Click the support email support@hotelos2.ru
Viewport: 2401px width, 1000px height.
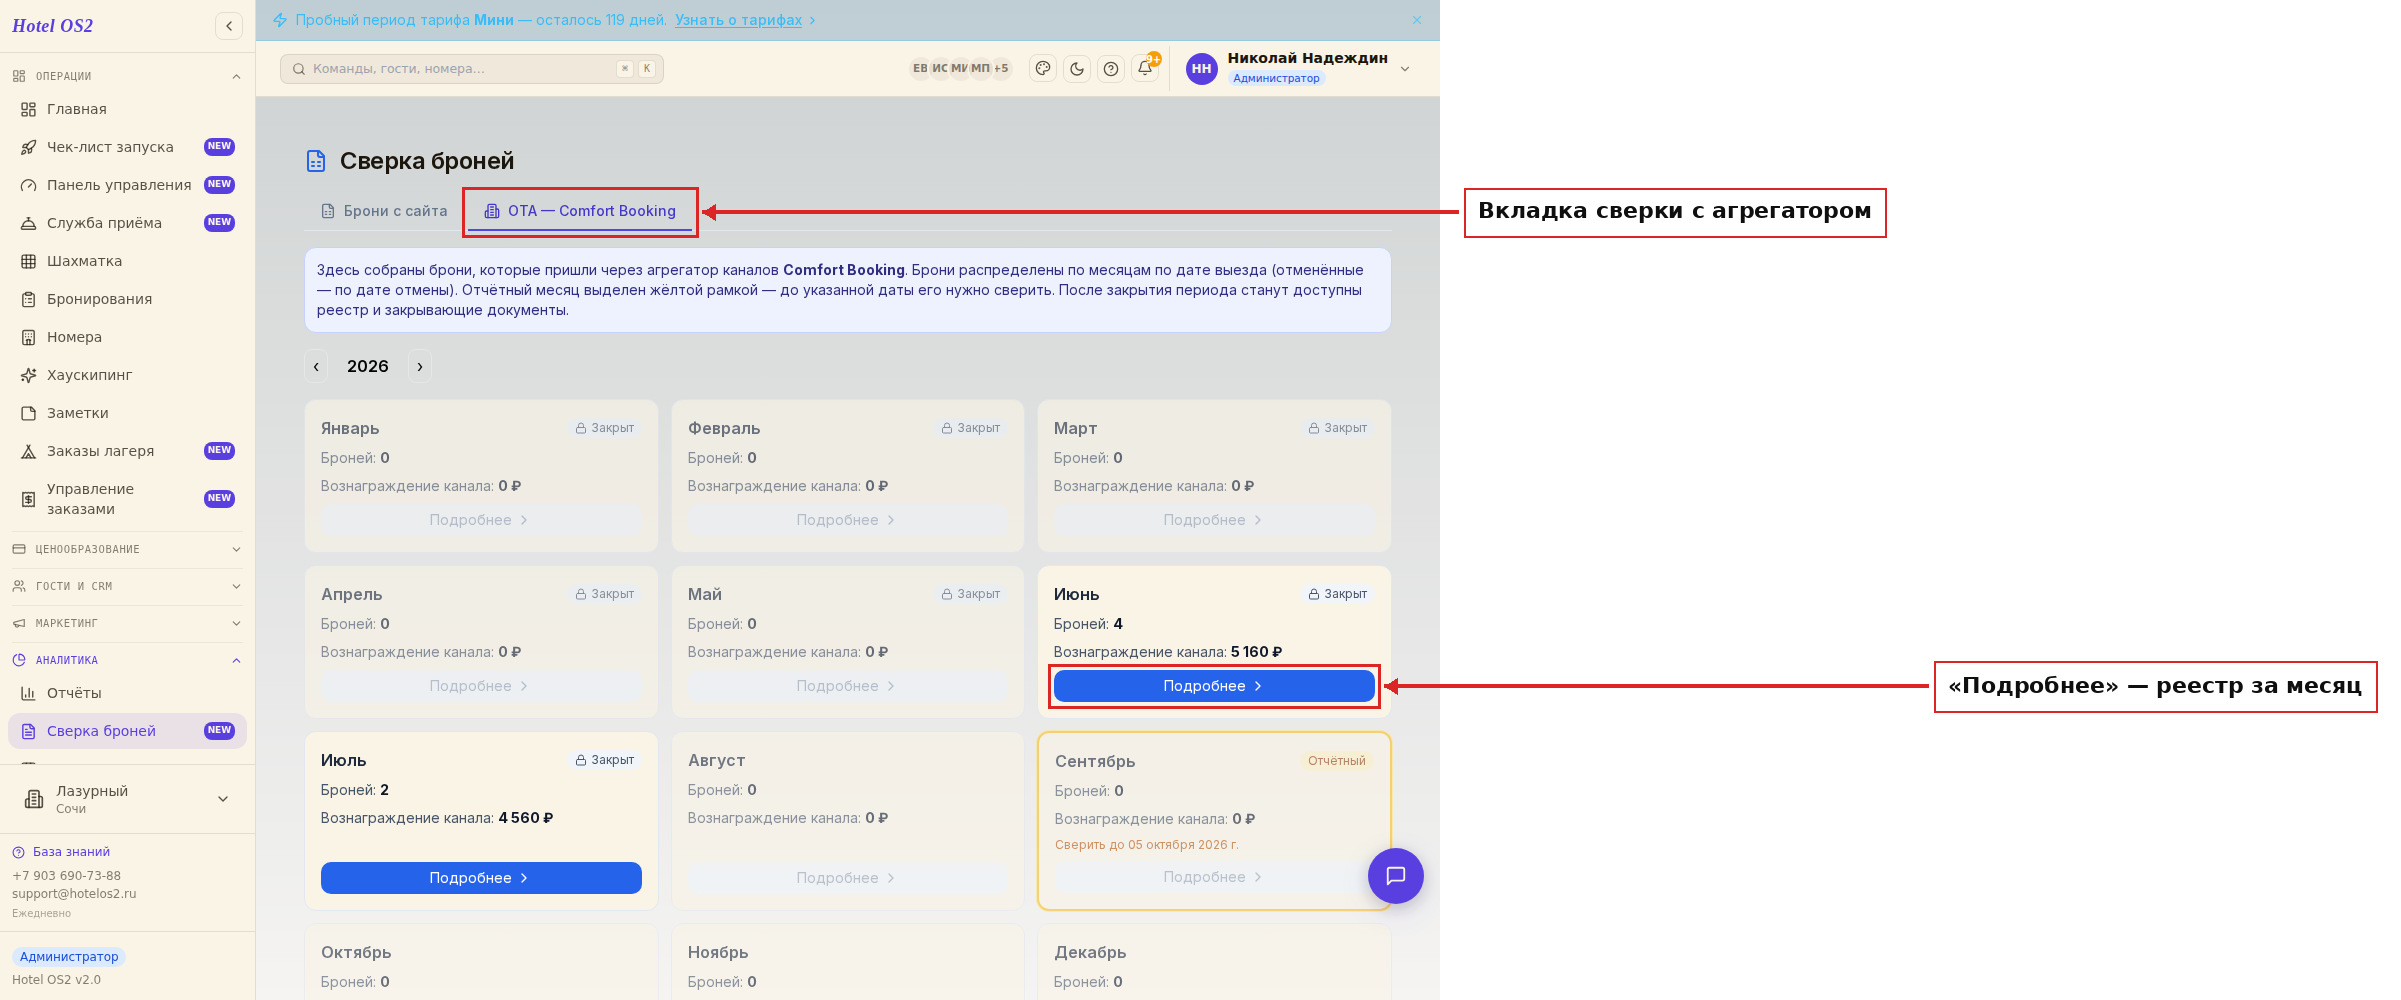point(74,894)
